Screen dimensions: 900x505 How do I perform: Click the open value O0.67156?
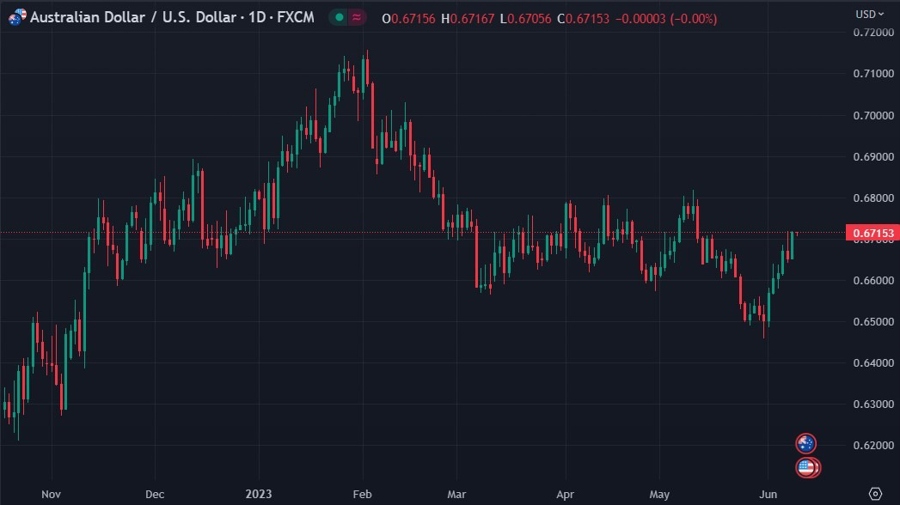click(x=409, y=18)
